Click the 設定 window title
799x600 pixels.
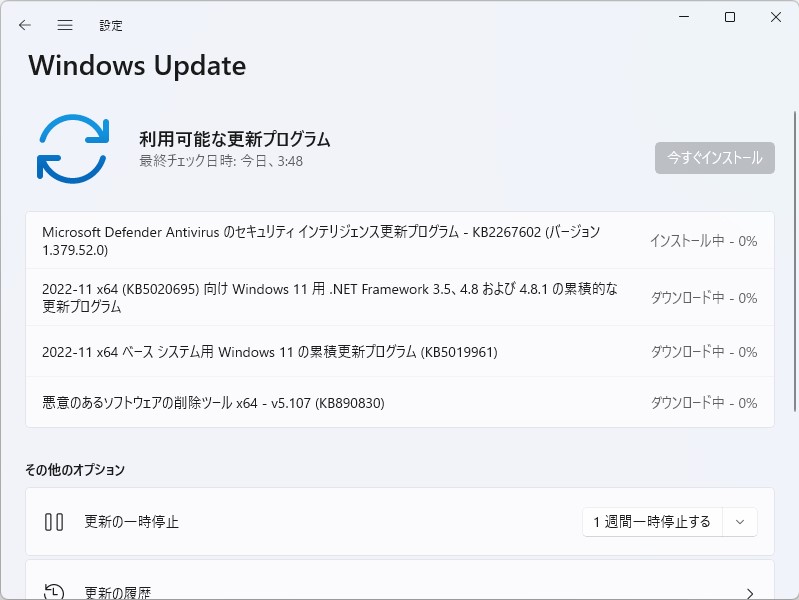click(111, 25)
